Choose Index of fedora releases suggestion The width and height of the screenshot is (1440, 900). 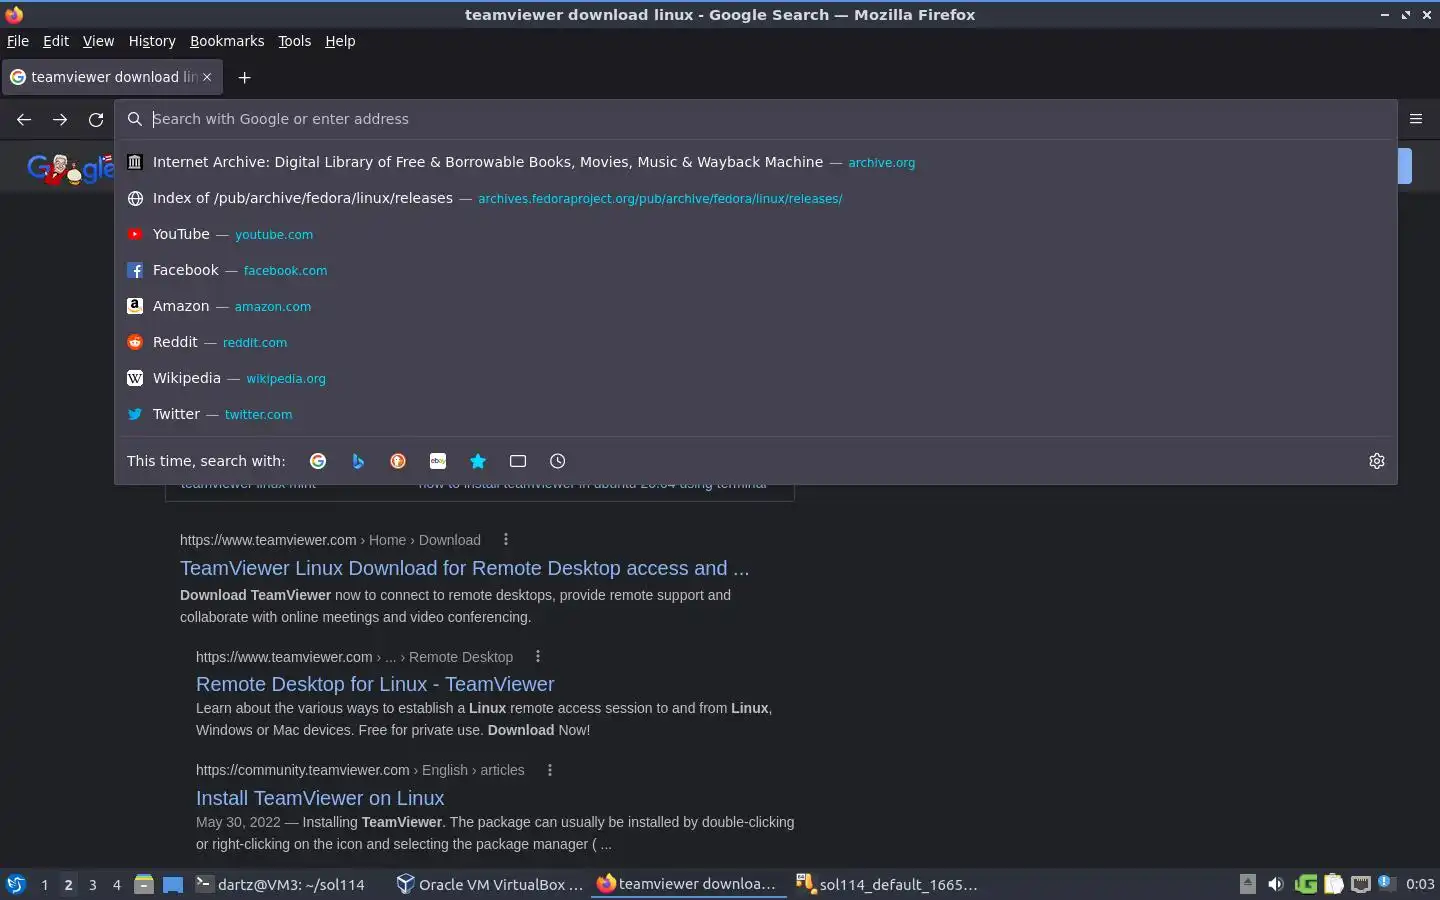tap(756, 198)
